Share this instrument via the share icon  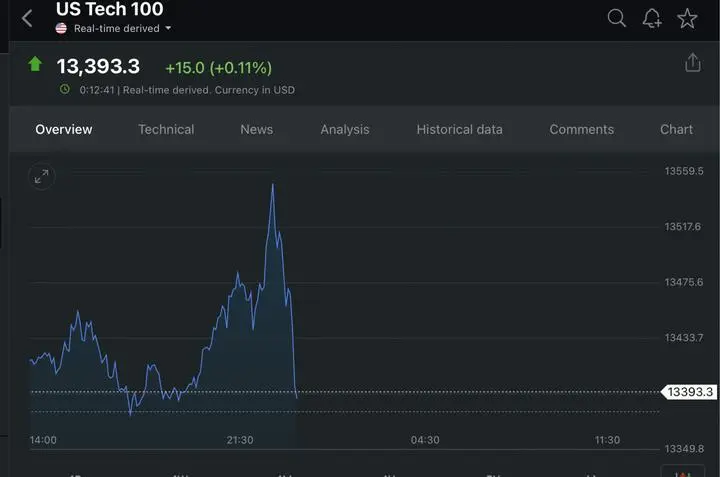click(x=692, y=63)
